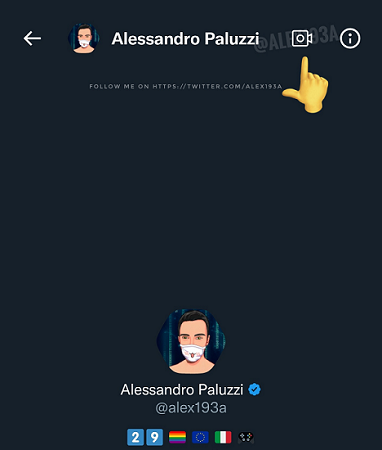Viewport: 382px width, 450px height.
Task: View the large hexagonal profile picture
Action: (x=191, y=341)
